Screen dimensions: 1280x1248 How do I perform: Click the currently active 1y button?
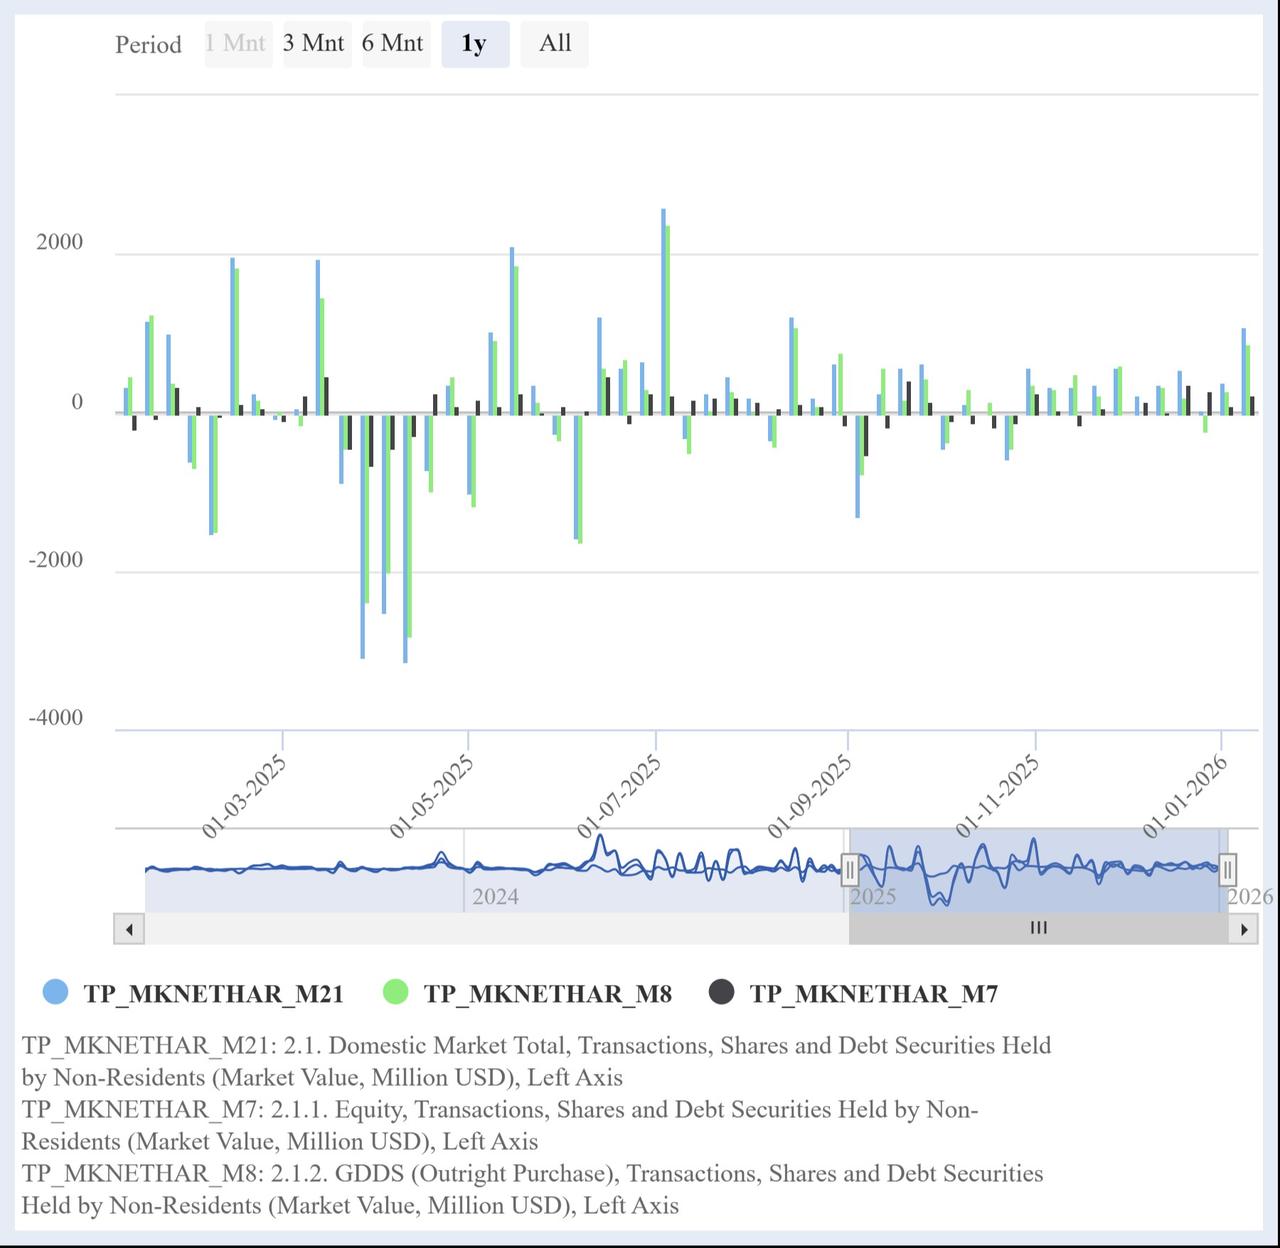(475, 44)
